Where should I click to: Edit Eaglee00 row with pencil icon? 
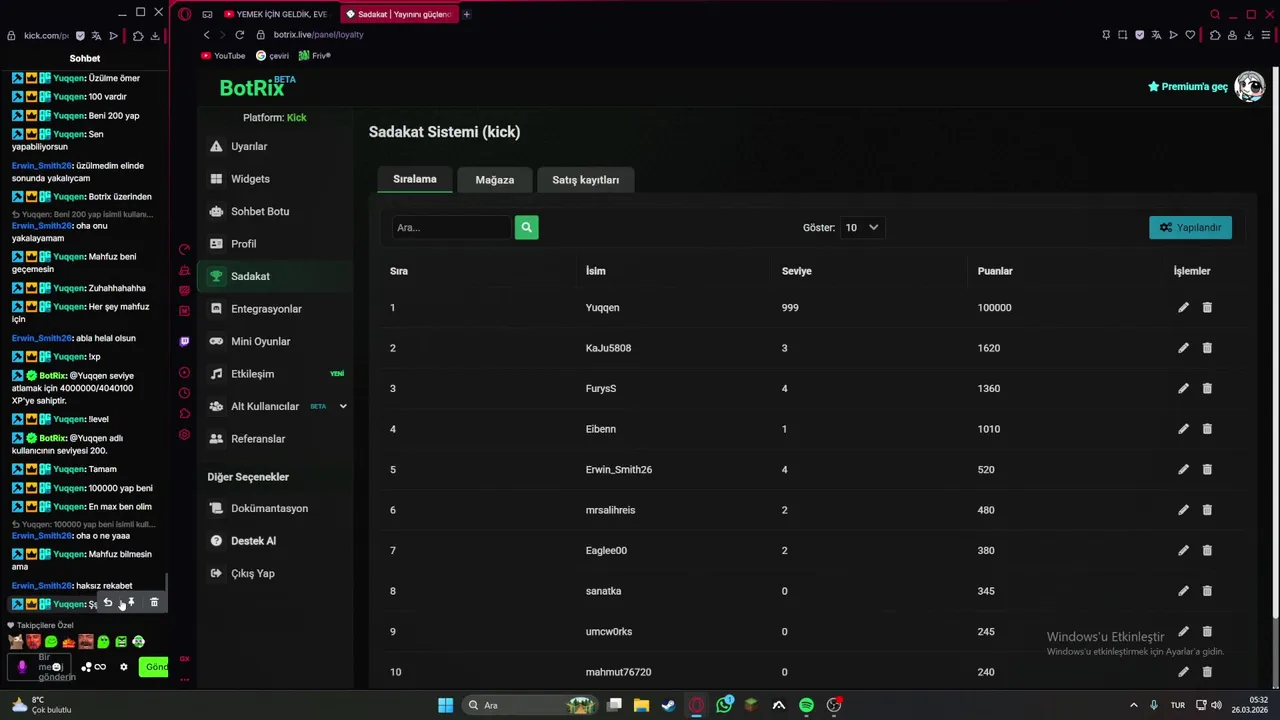point(1183,550)
